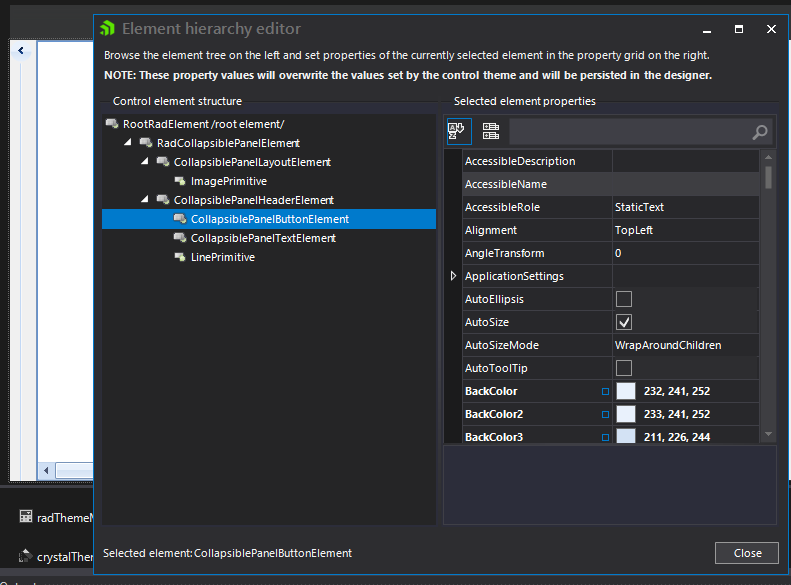Screen dimensions: 791x585
Task: Click the radThemeManager component icon
Action: click(x=26, y=517)
